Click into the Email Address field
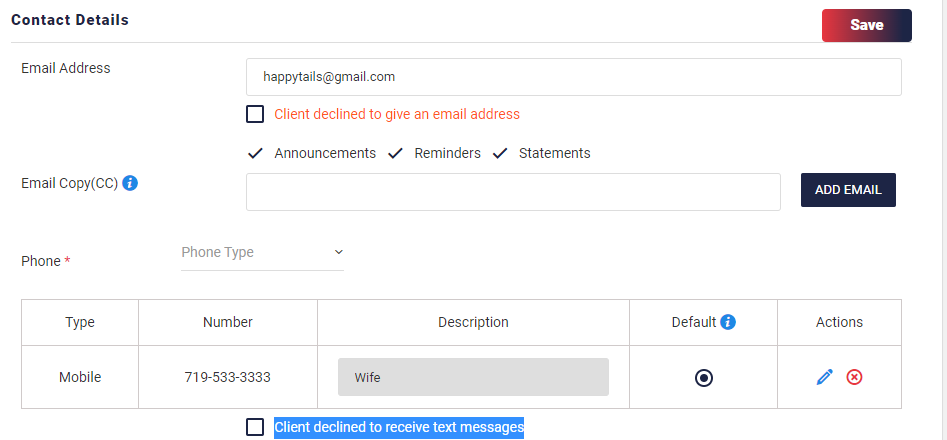947x440 pixels. point(574,77)
